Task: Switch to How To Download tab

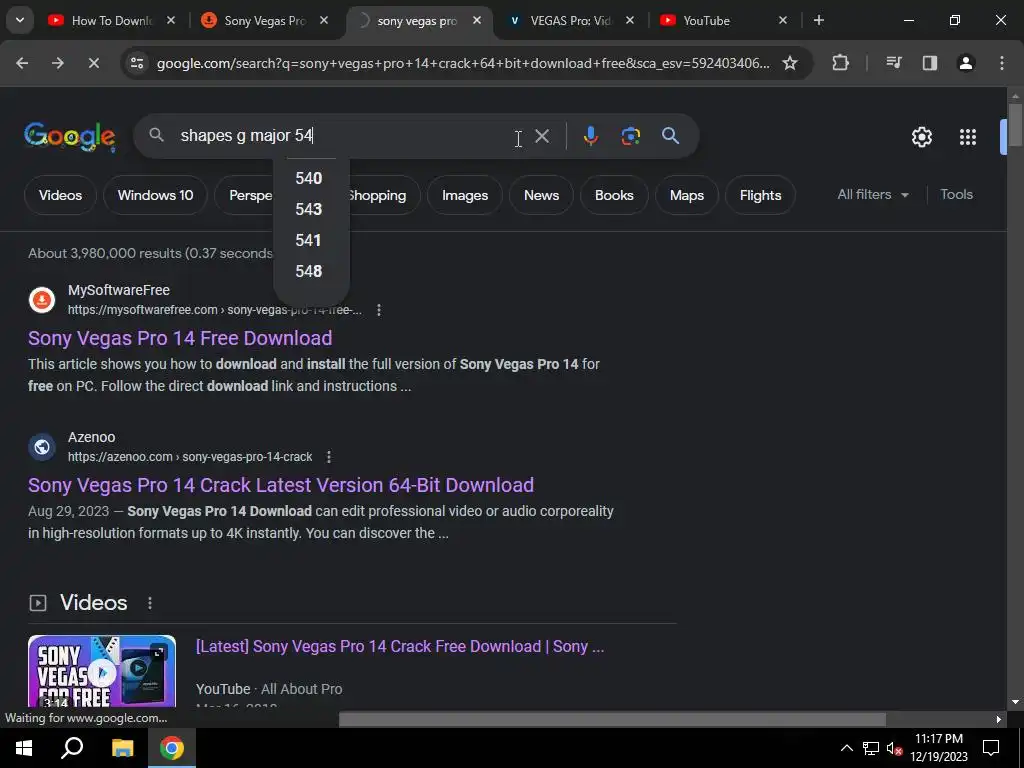Action: 111,20
